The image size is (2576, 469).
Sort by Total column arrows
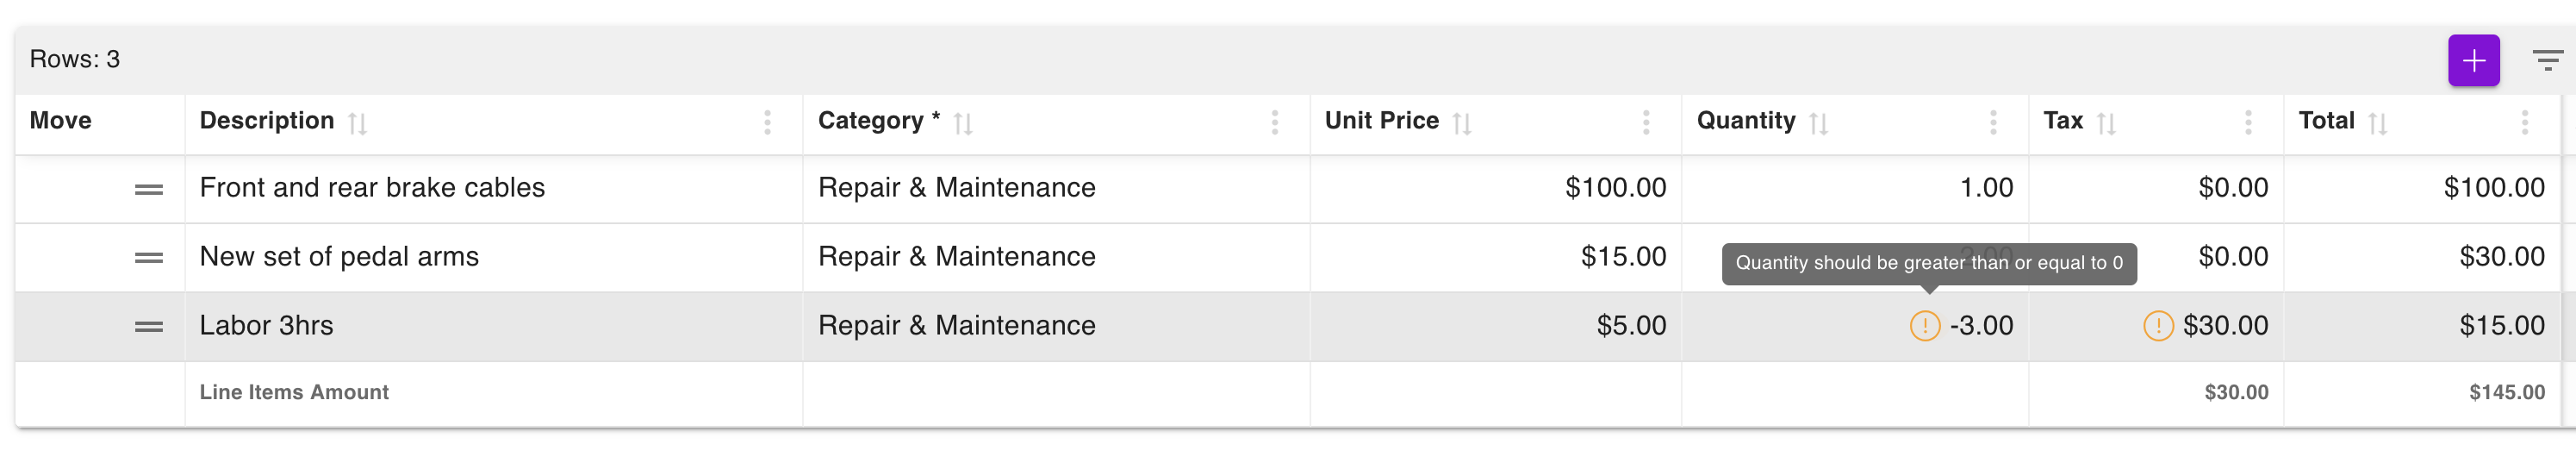(x=2377, y=123)
